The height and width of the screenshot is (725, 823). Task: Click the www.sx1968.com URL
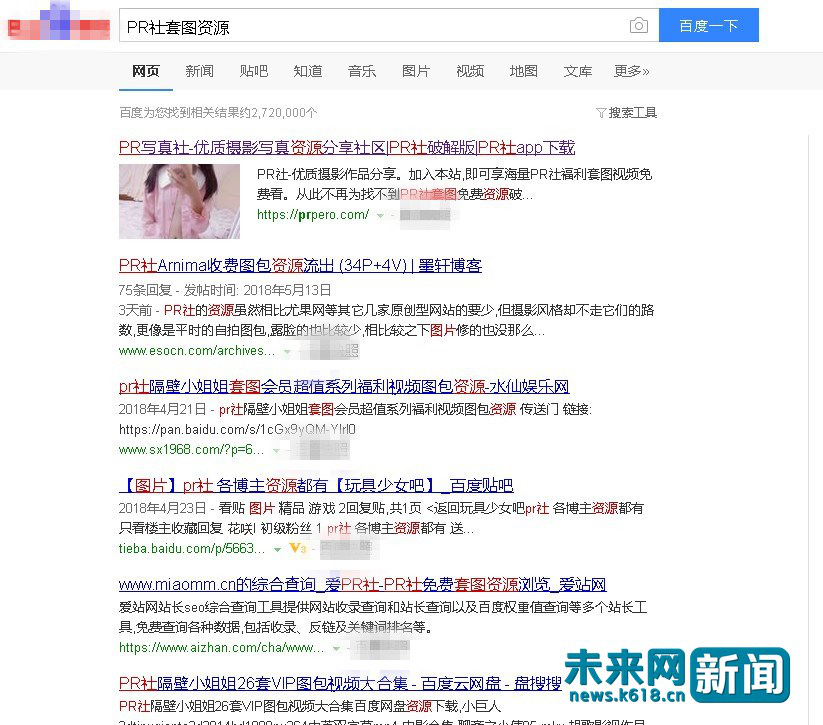pos(192,450)
